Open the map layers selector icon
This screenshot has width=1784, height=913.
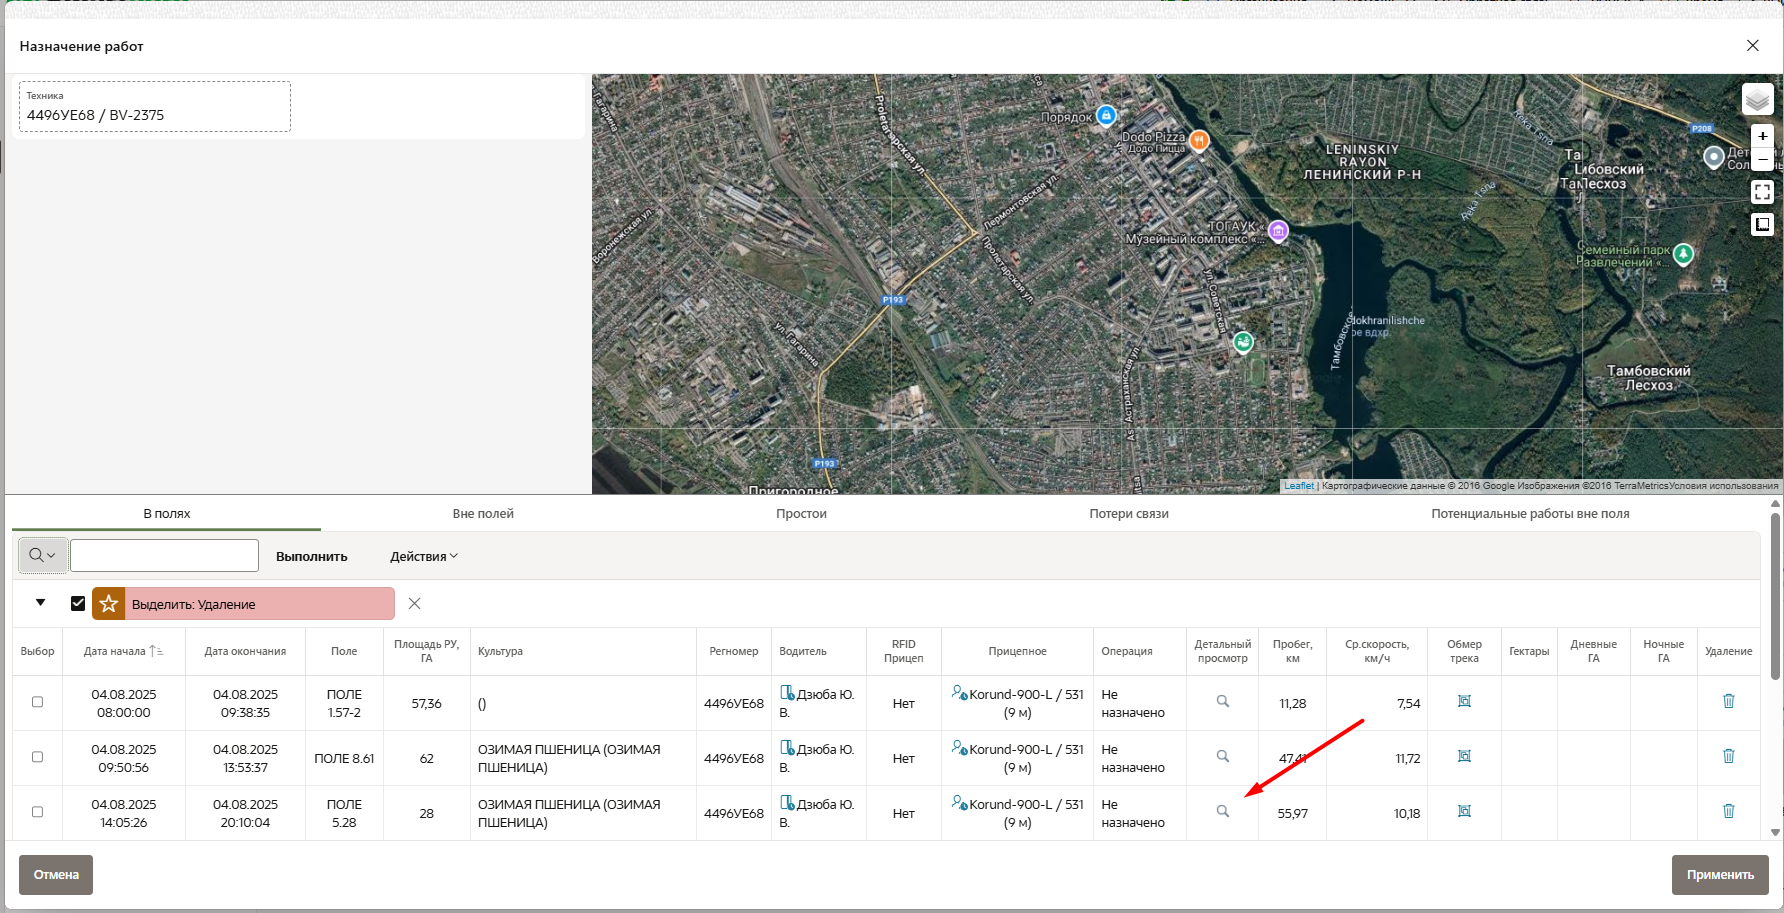1757,99
